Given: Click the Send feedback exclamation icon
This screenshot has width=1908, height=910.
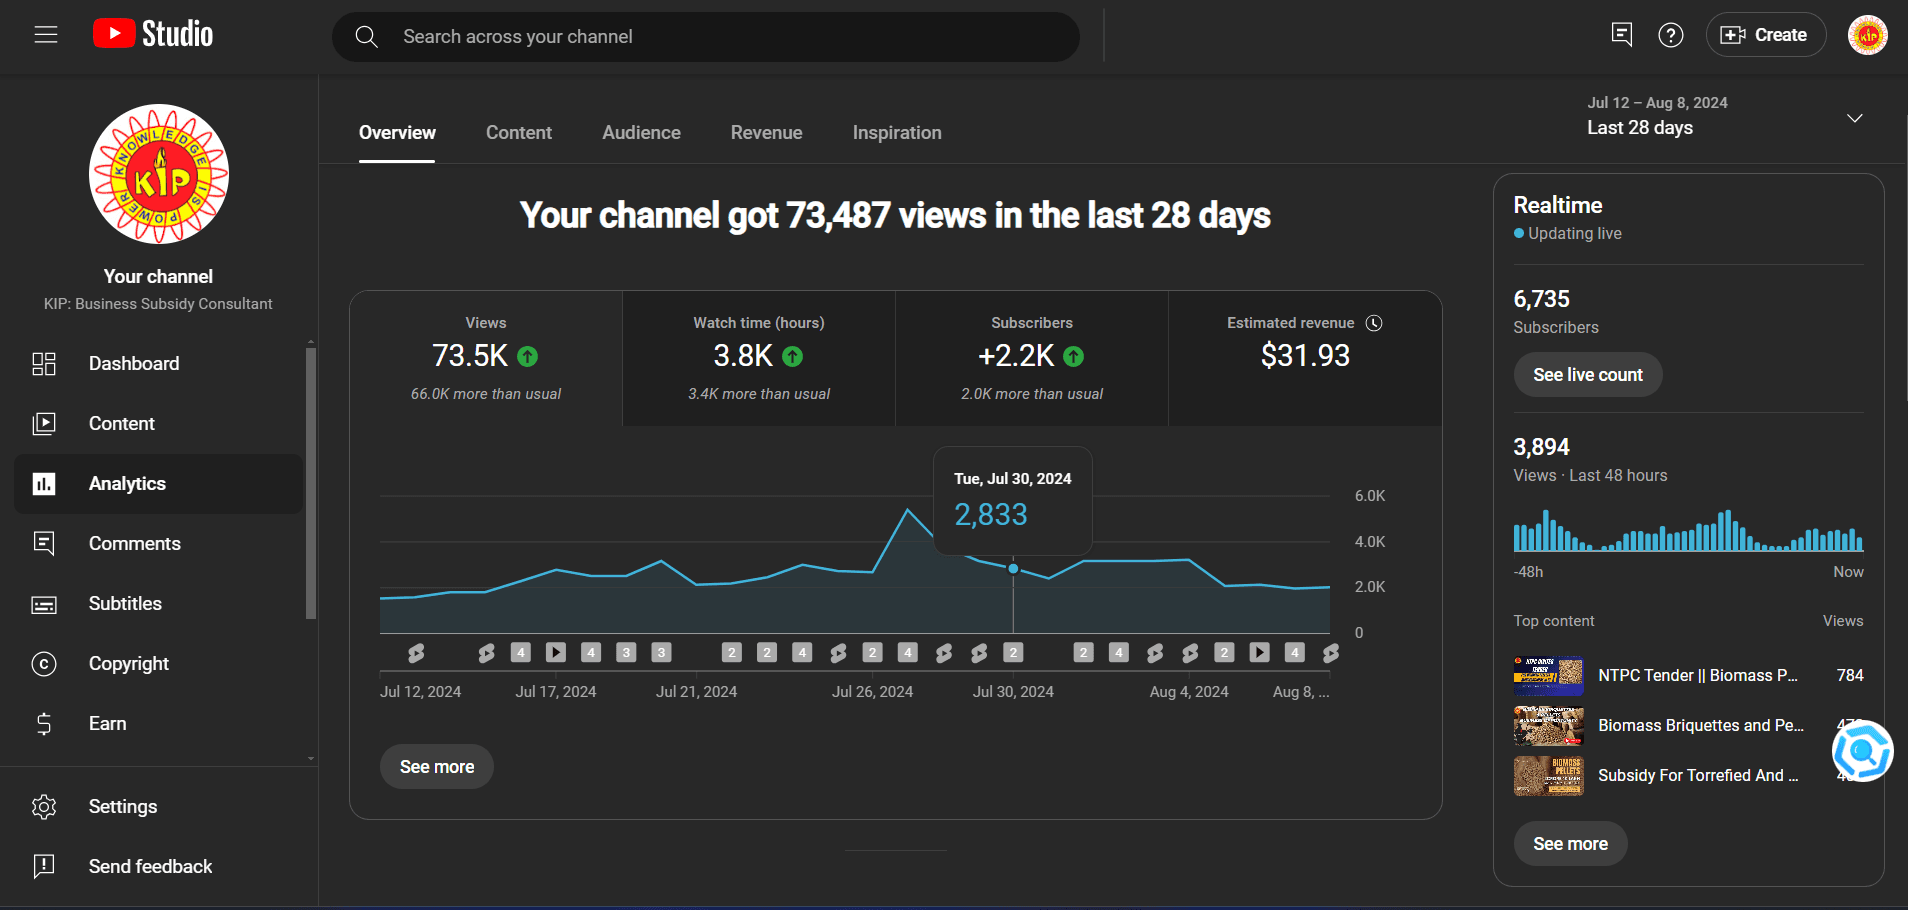Looking at the screenshot, I should (x=44, y=866).
